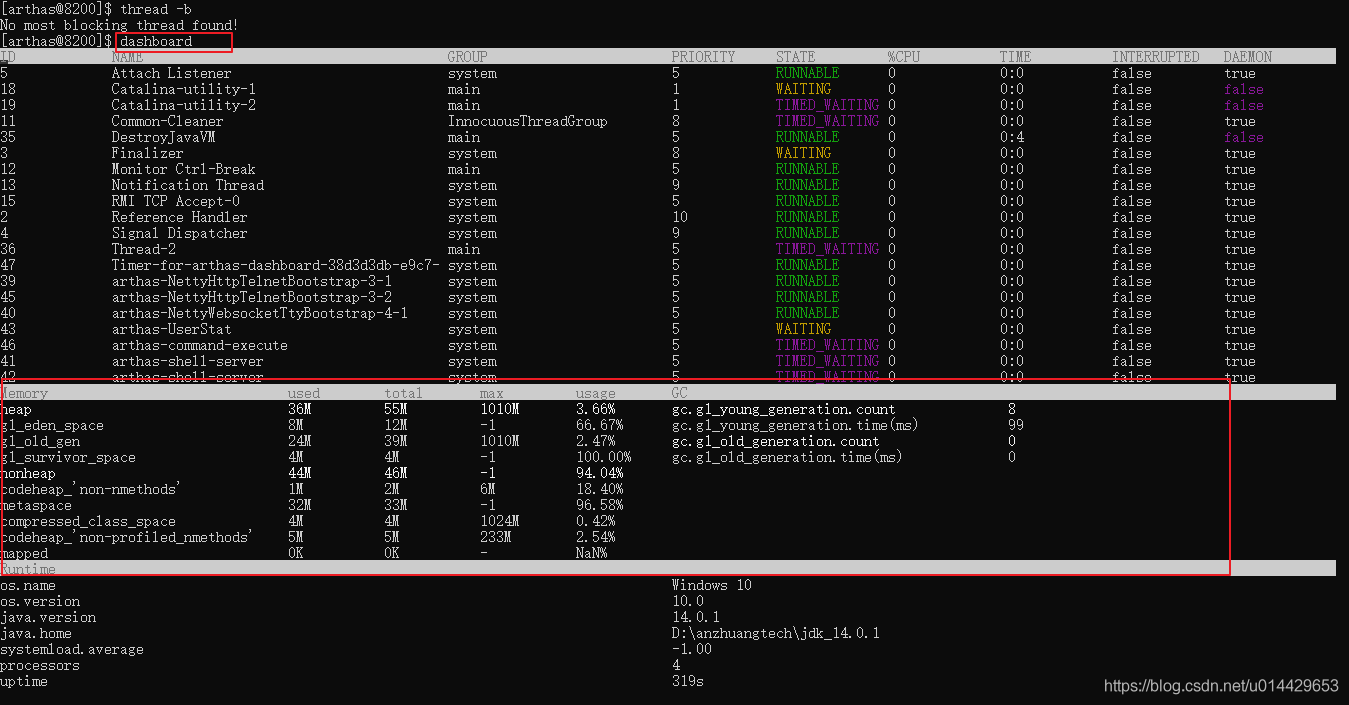The height and width of the screenshot is (705, 1349).
Task: Select the "Finalizer" thread name
Action: pos(147,153)
